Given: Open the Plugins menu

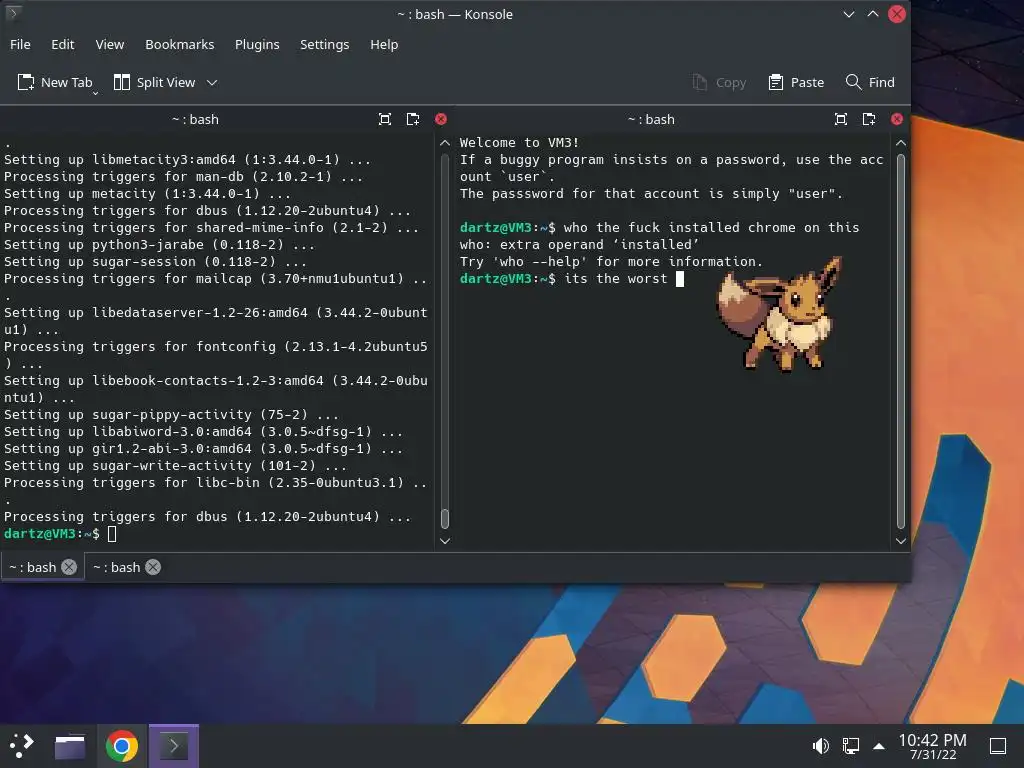Looking at the screenshot, I should click(257, 44).
